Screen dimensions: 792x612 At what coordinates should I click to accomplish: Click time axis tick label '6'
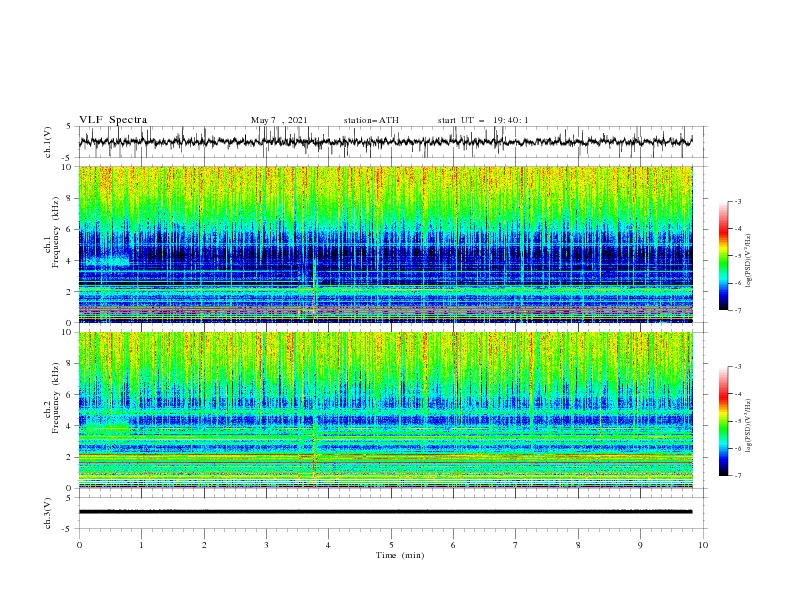click(453, 545)
